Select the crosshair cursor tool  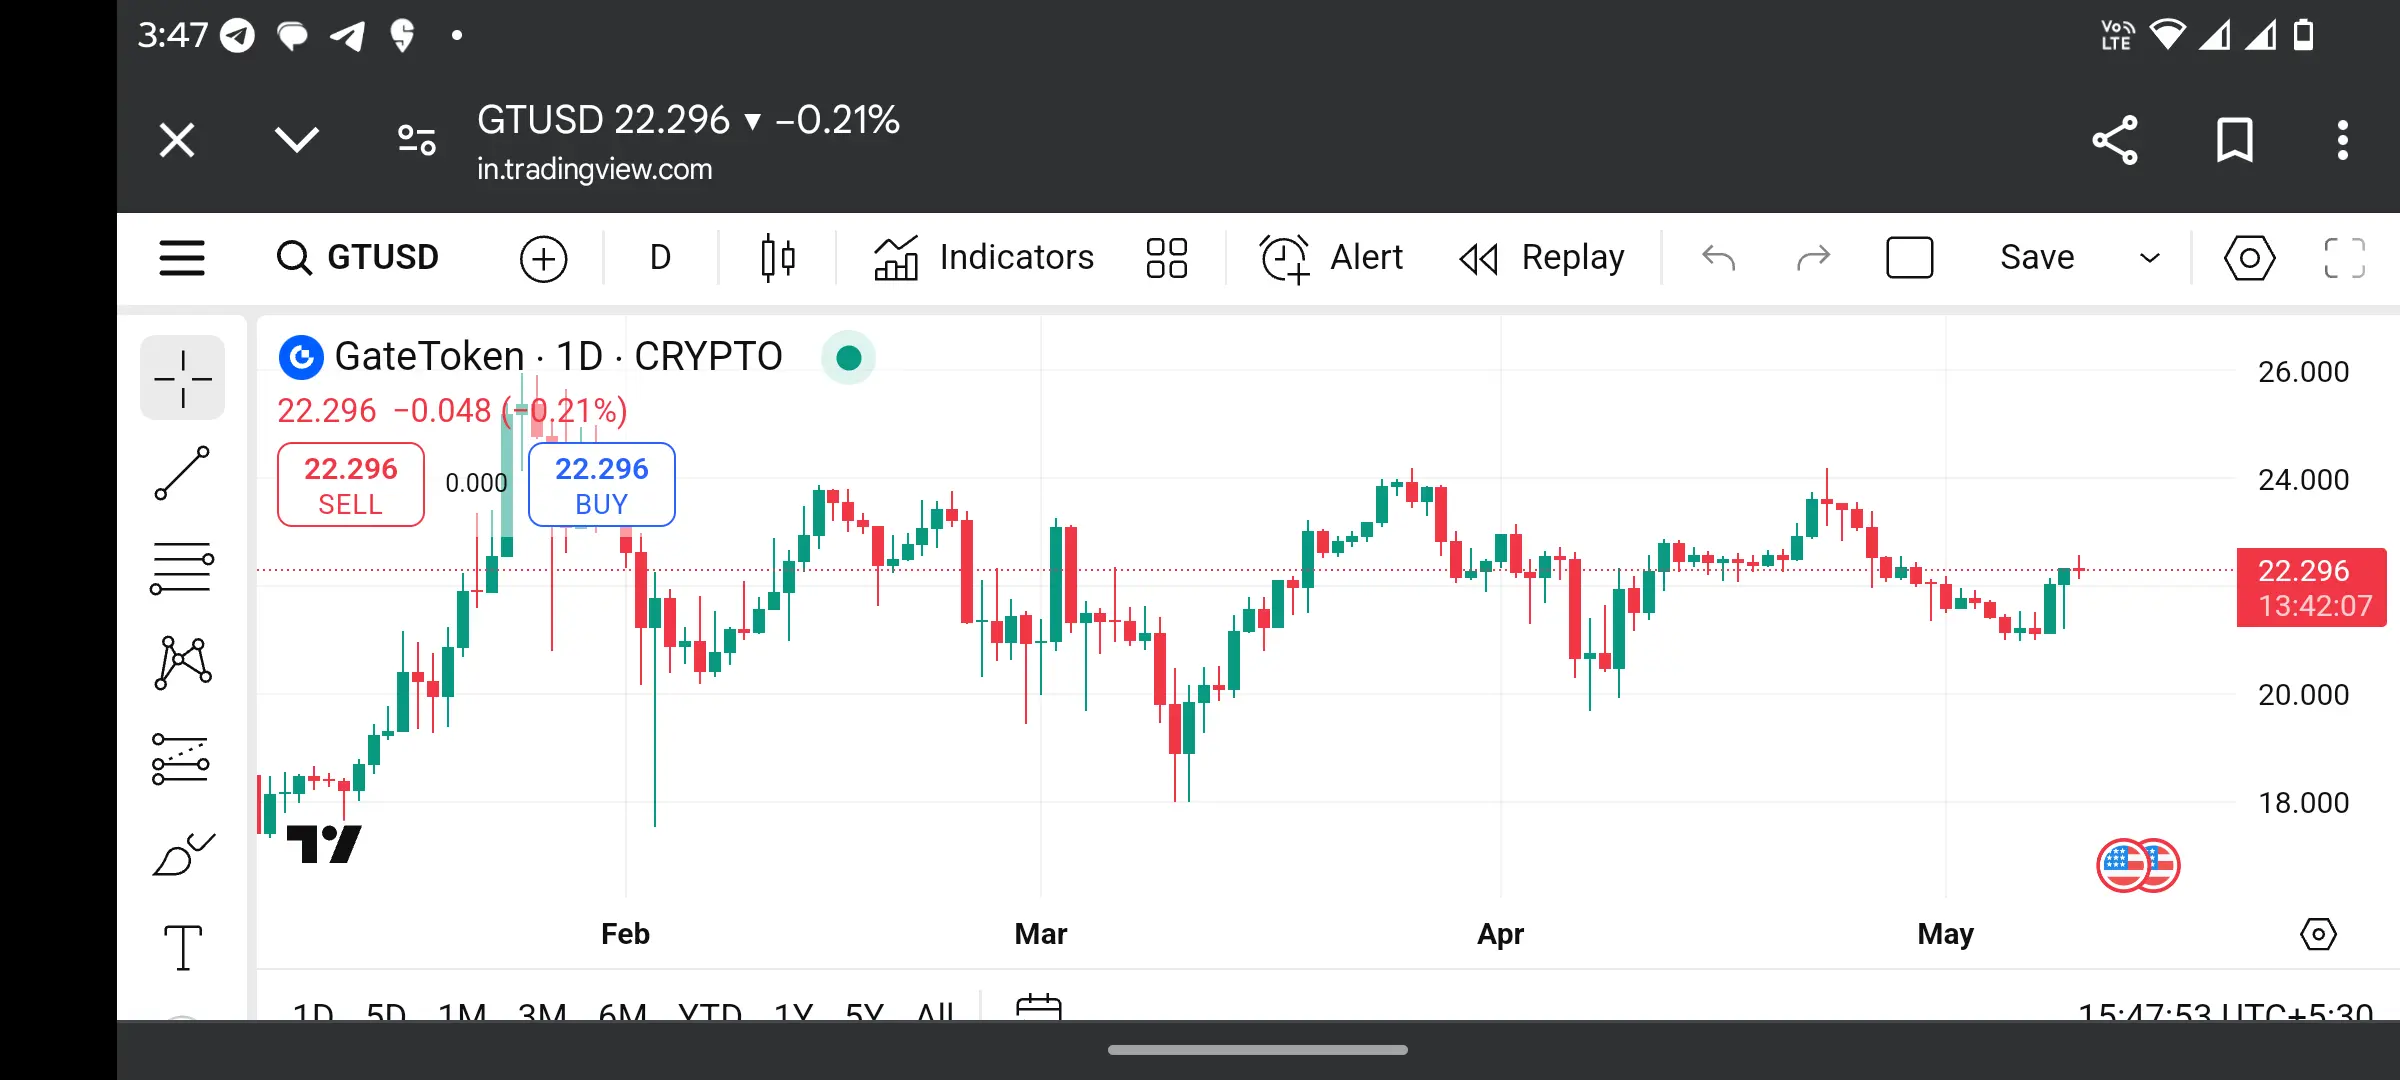[x=182, y=378]
